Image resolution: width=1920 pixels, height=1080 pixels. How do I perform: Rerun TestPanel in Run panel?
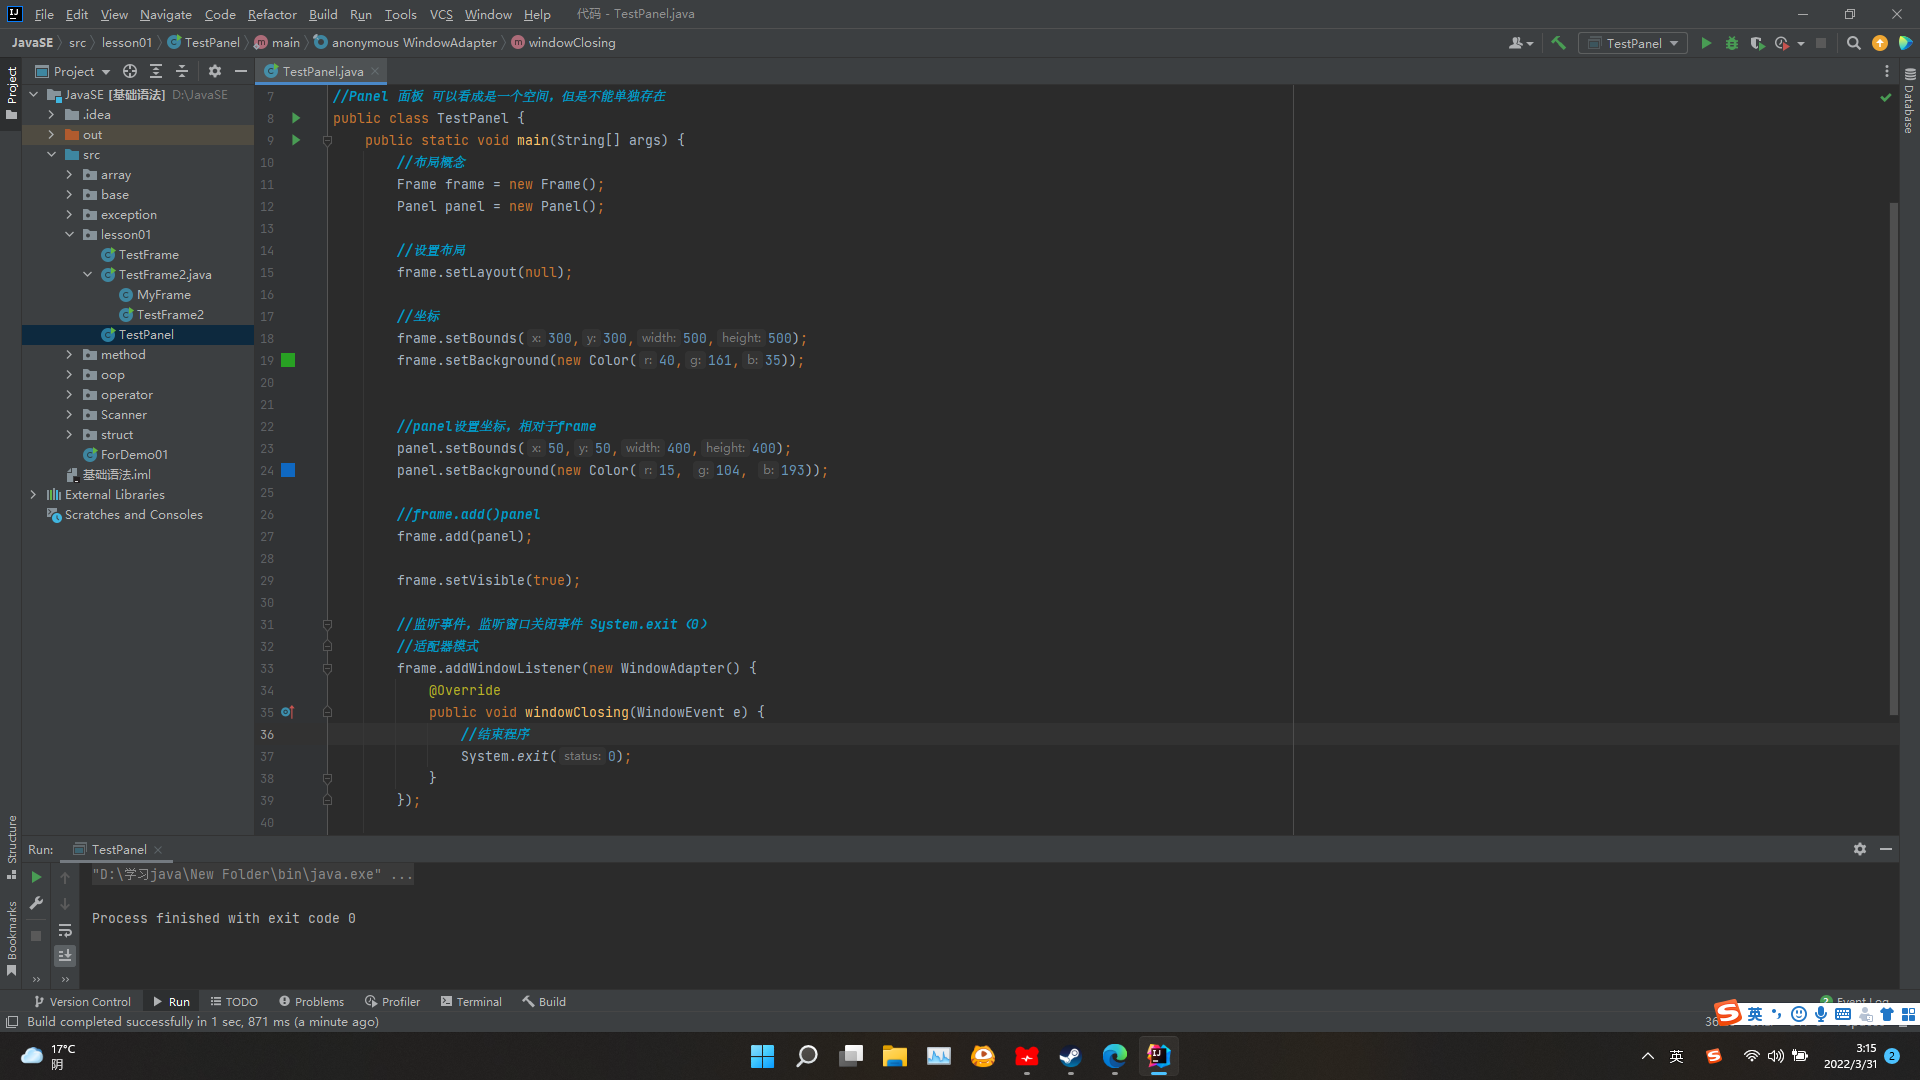pos(36,877)
